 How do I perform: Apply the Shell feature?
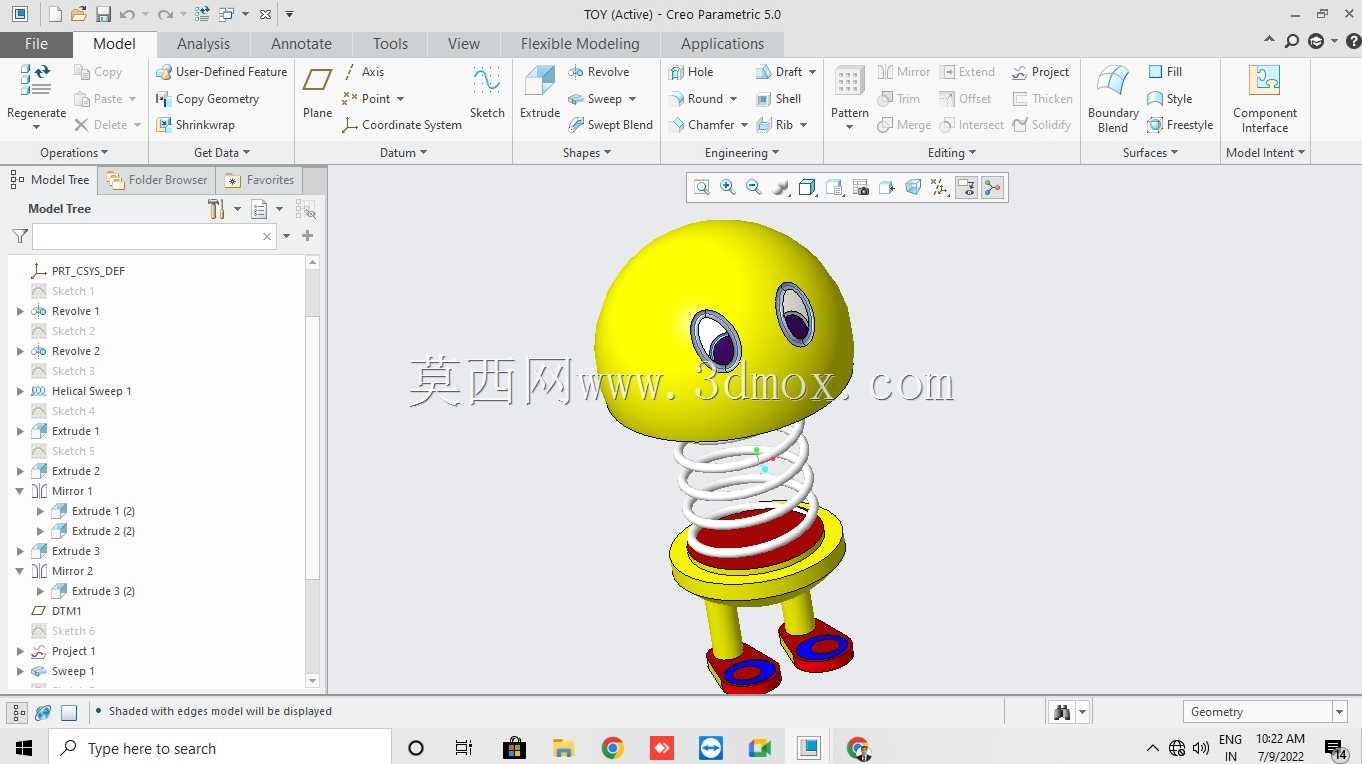(779, 99)
